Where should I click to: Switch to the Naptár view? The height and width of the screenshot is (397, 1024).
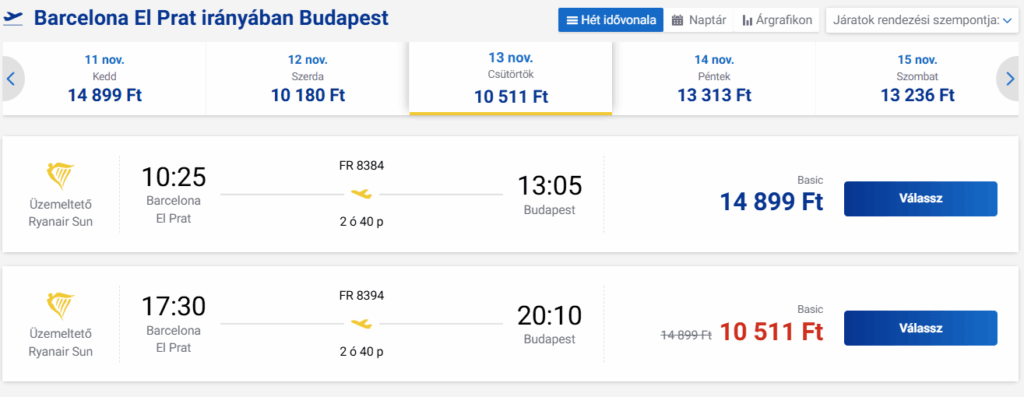click(699, 20)
